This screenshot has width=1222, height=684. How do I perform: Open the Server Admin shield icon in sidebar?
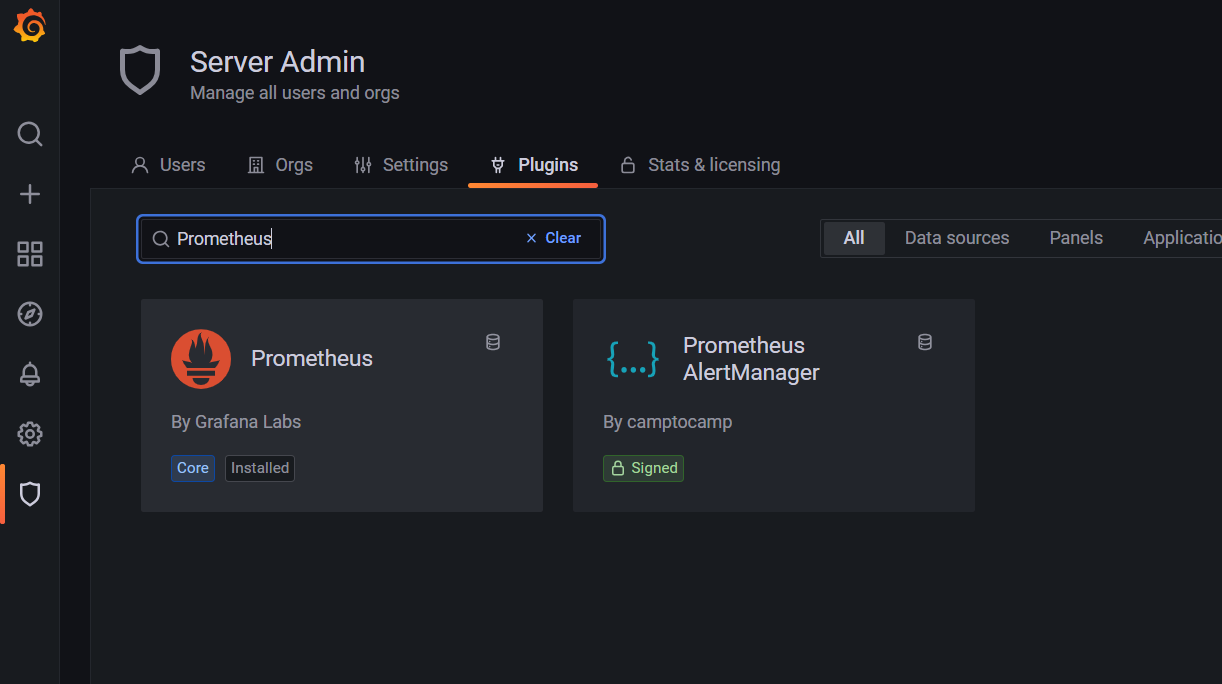(x=30, y=494)
